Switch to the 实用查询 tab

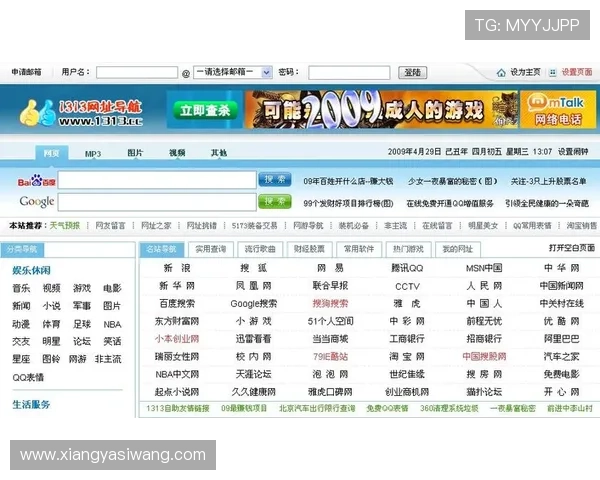(x=210, y=250)
